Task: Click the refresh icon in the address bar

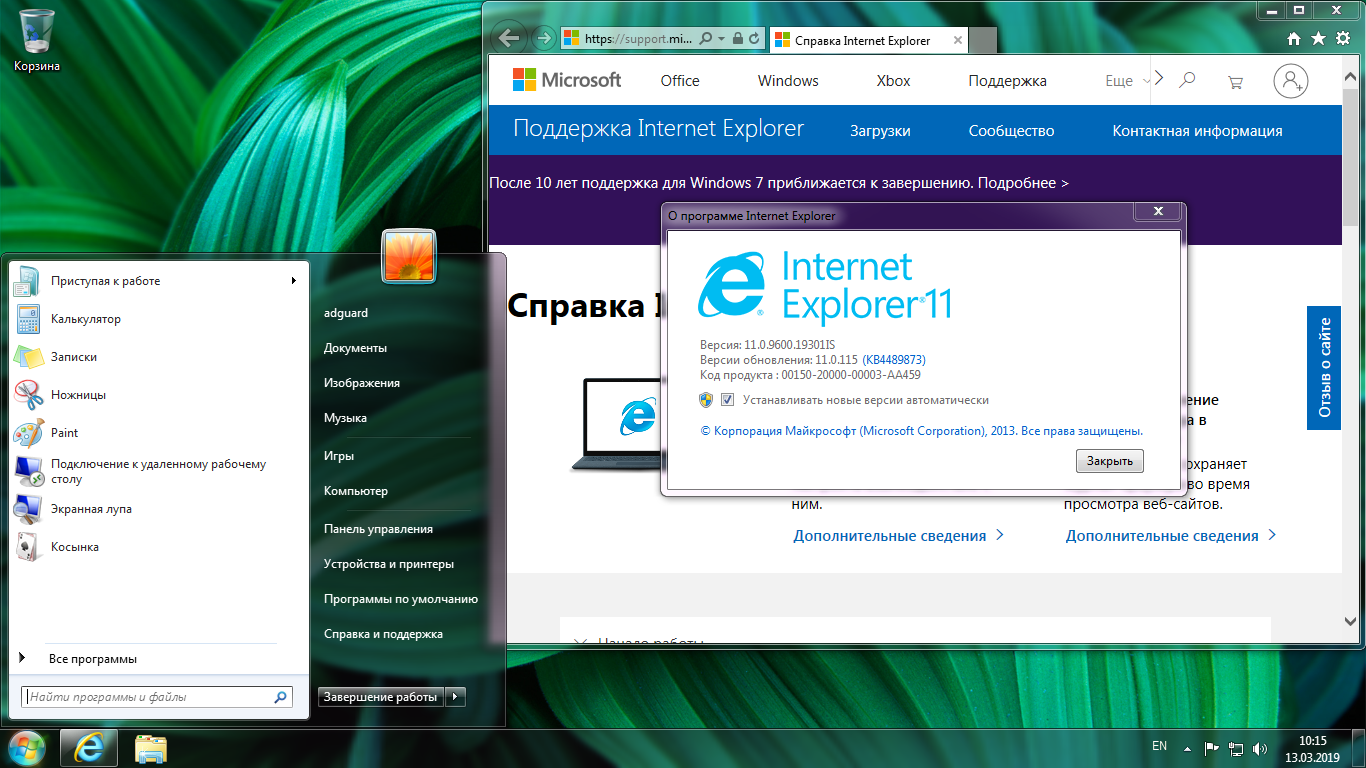Action: click(x=754, y=40)
